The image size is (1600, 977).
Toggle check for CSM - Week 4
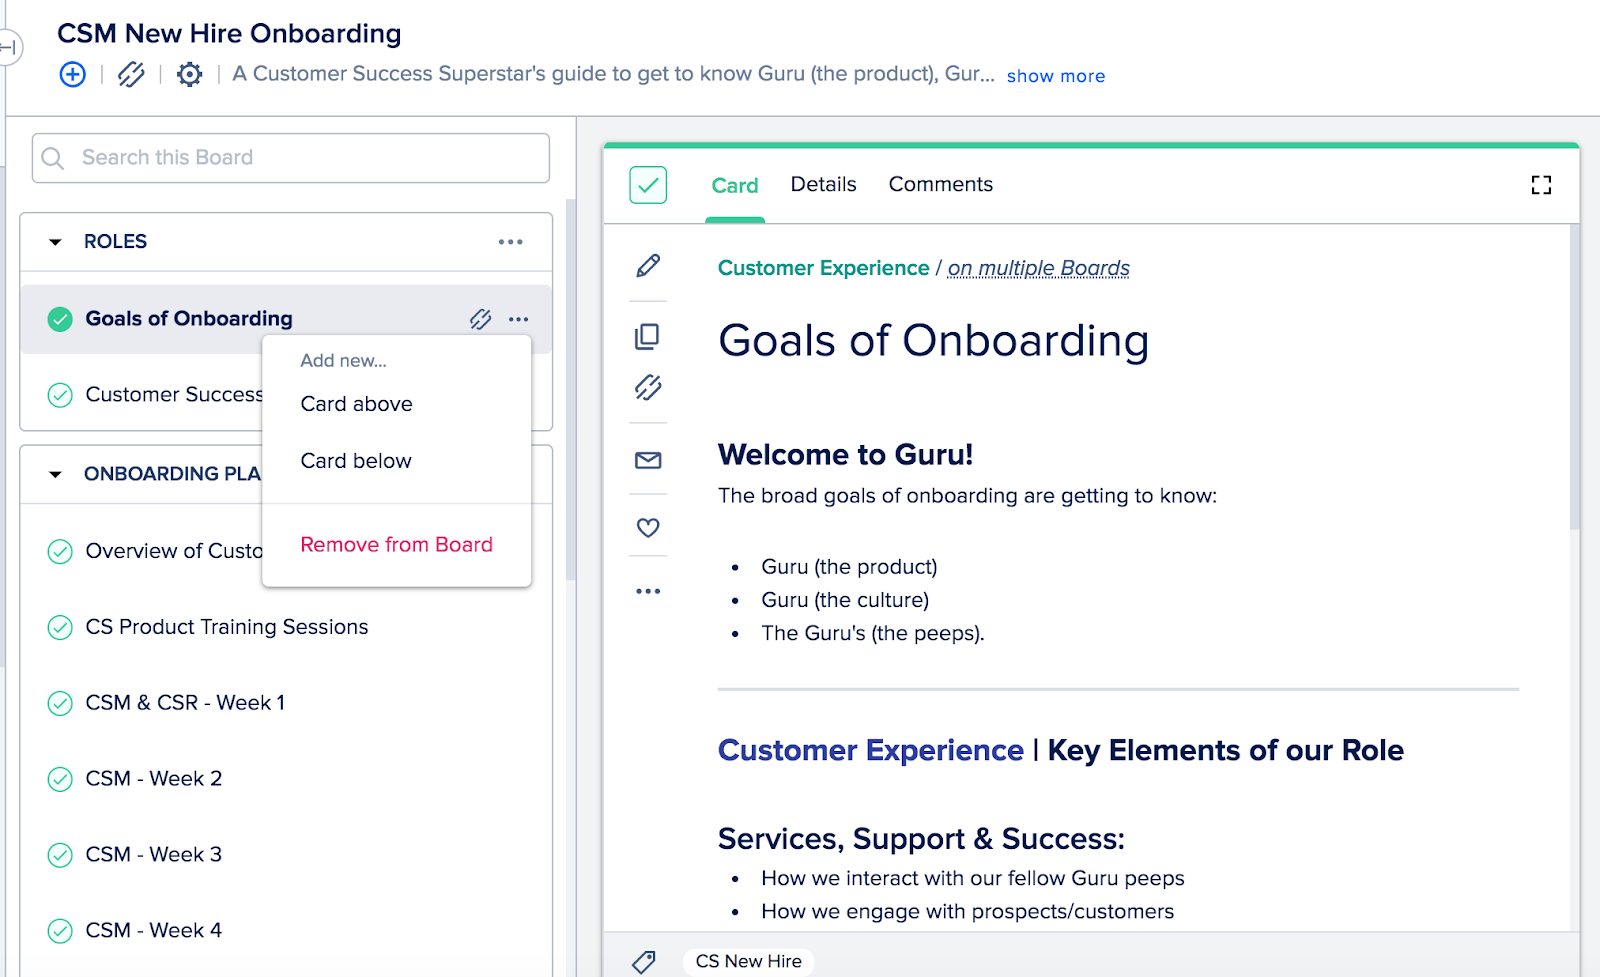click(60, 931)
